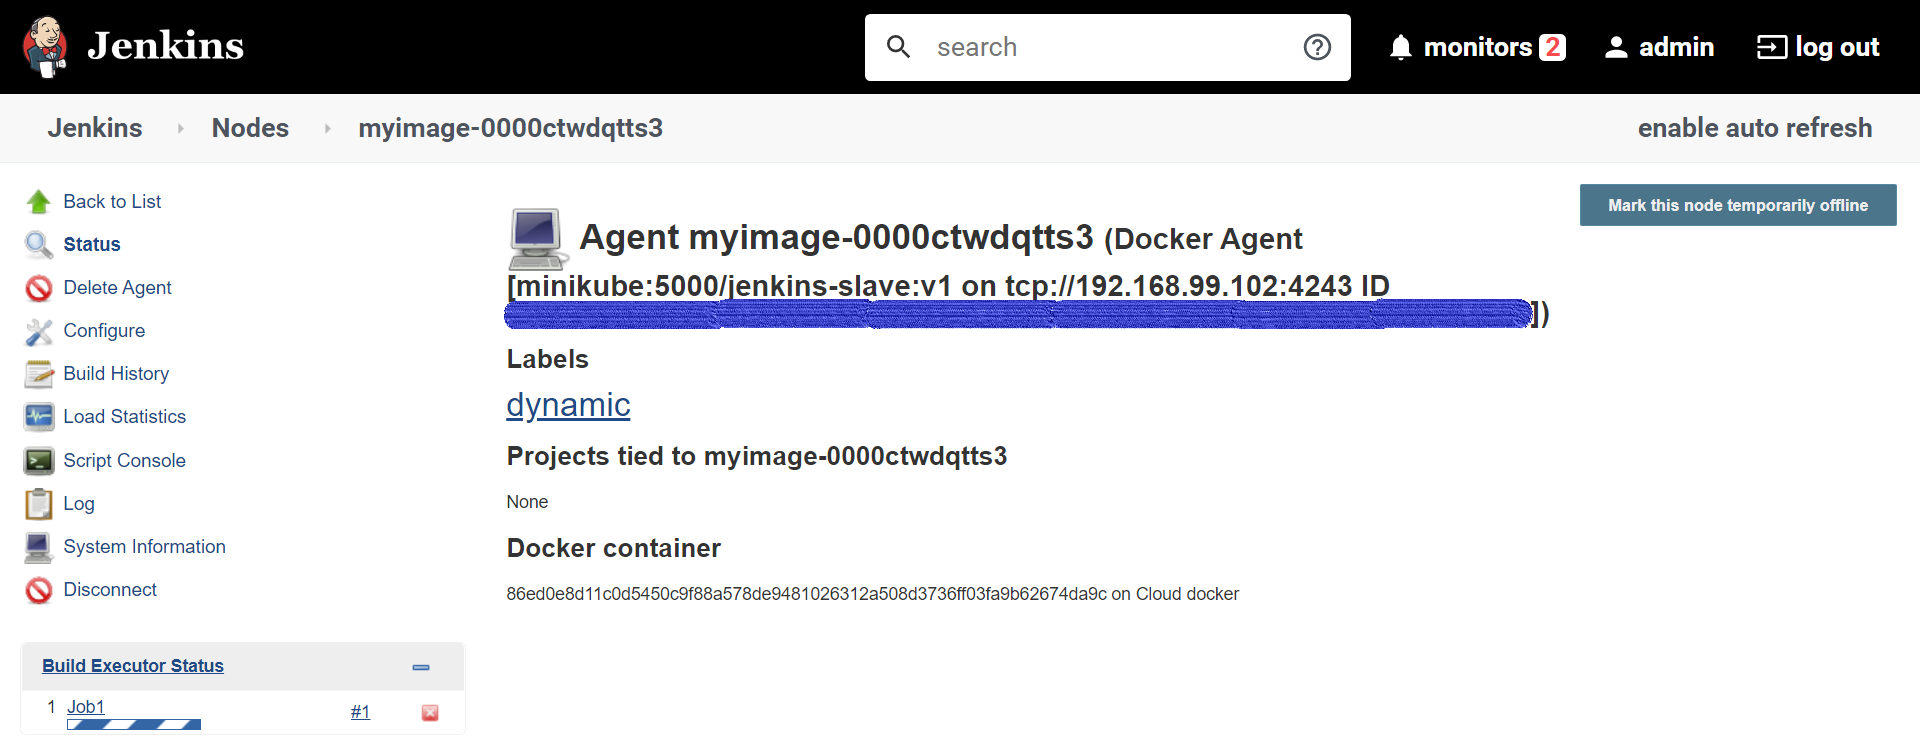Open the Status magnifier icon
The height and width of the screenshot is (752, 1920).
(39, 245)
